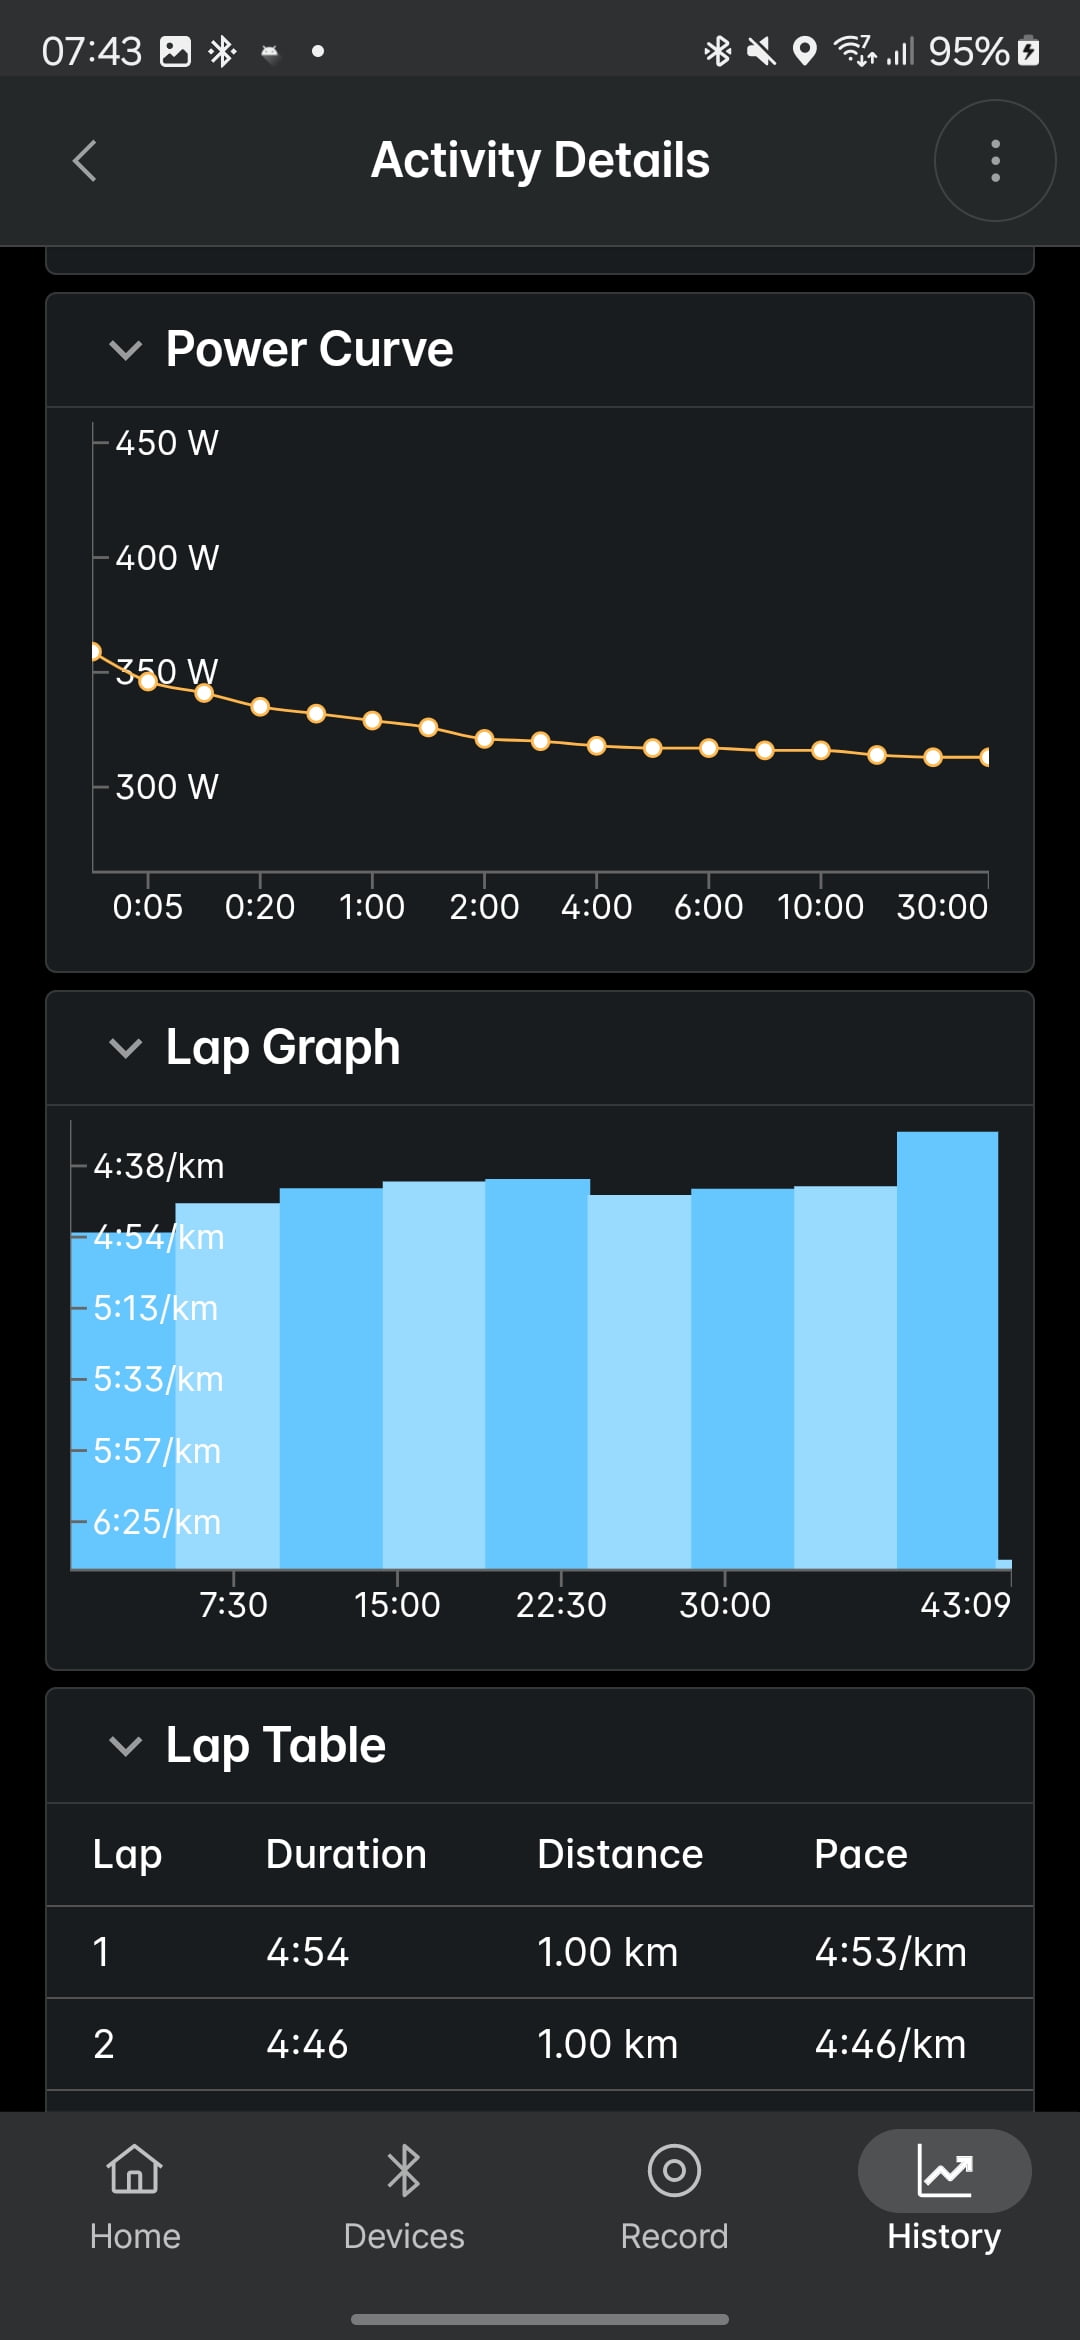The image size is (1080, 2340).
Task: Select lap 2 row in Lap Table
Action: pos(540,2044)
